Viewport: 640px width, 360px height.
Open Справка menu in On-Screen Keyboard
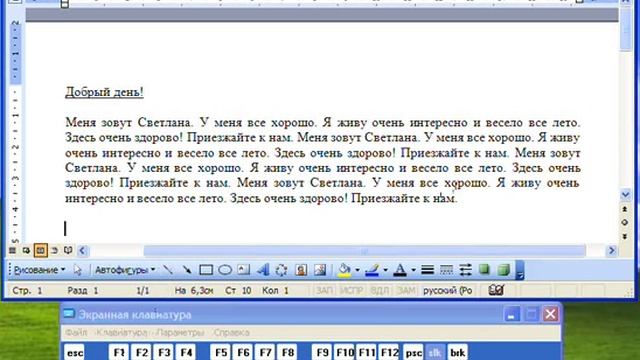coord(231,333)
